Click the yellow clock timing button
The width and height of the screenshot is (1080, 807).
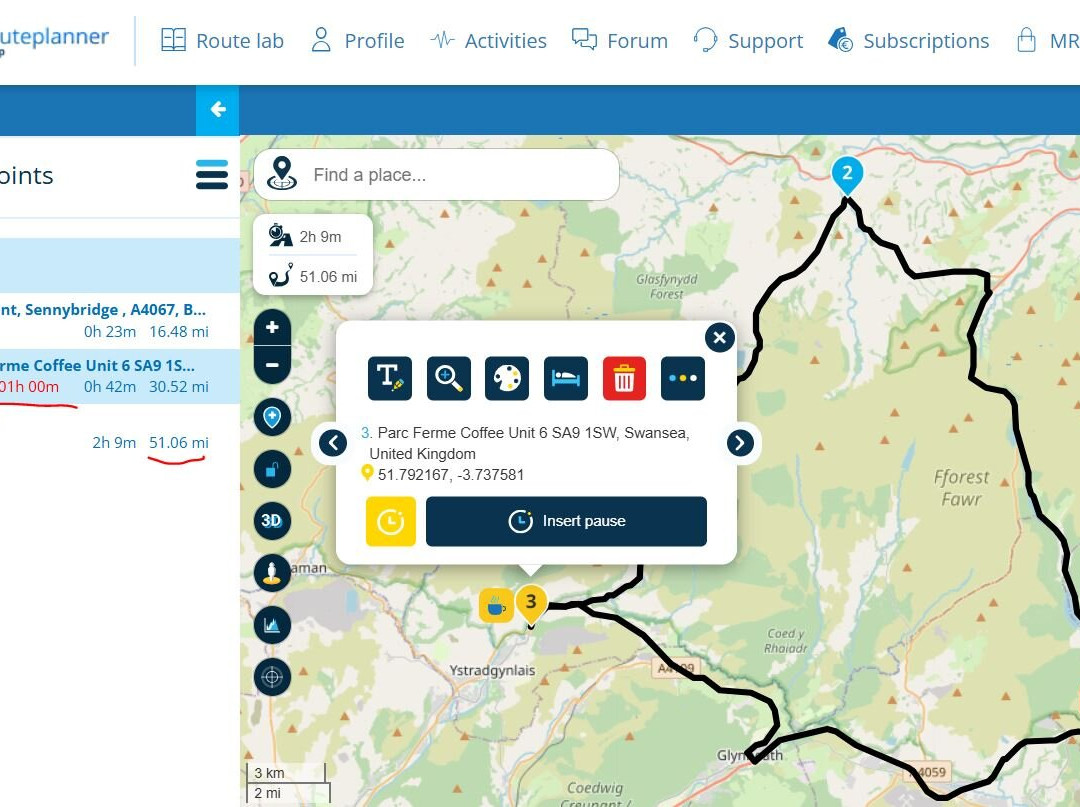point(390,521)
